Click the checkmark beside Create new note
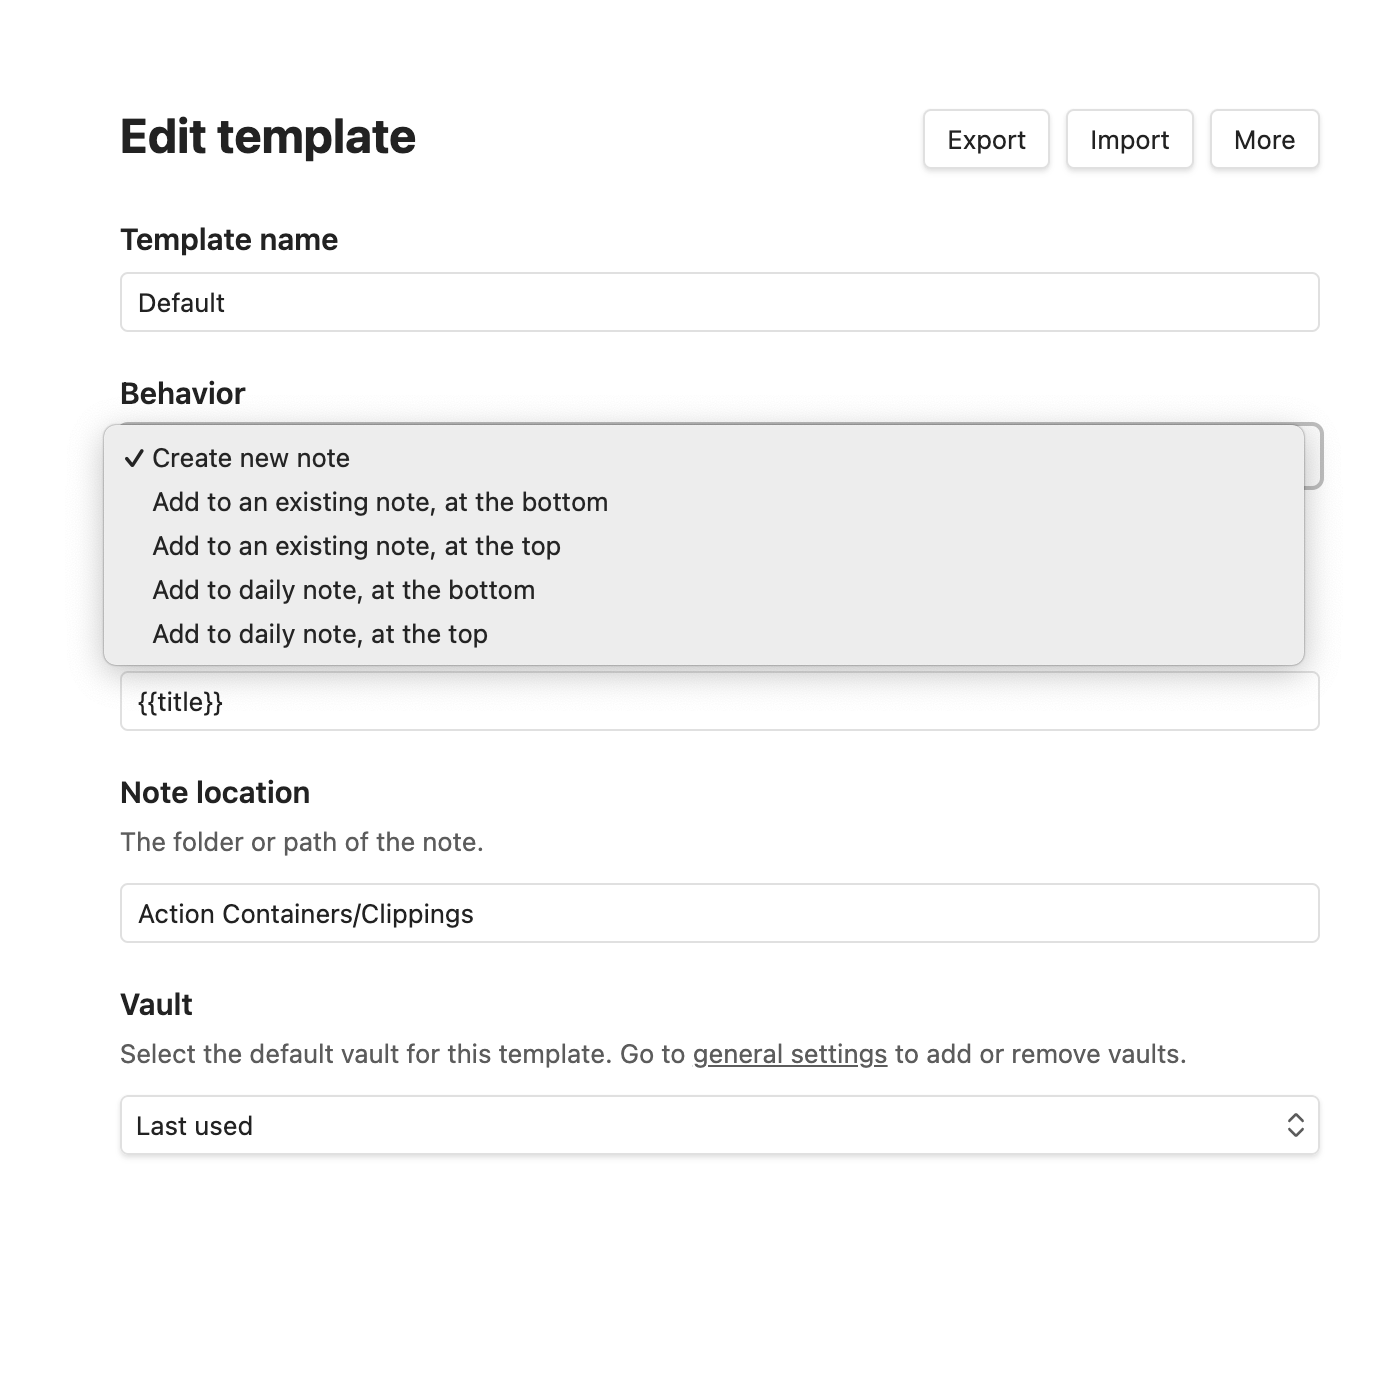The image size is (1400, 1400). click(134, 459)
